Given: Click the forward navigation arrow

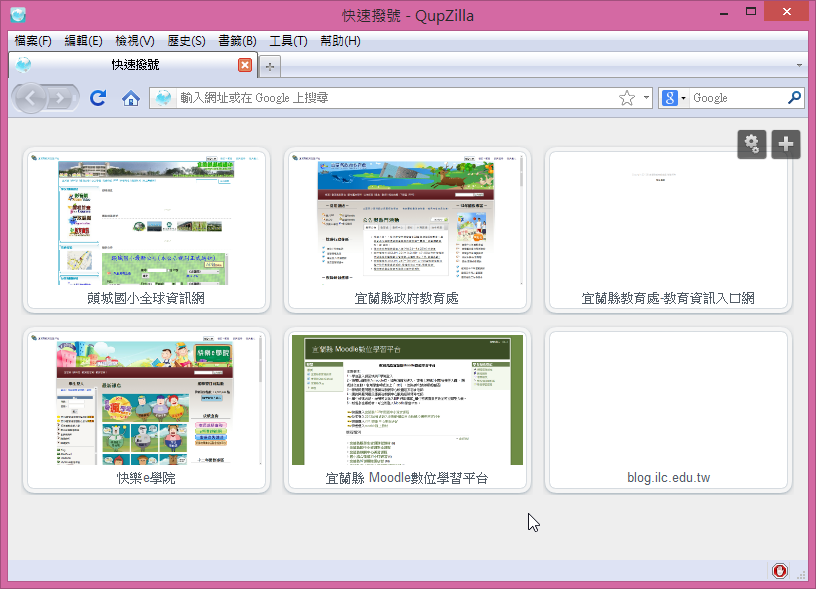Looking at the screenshot, I should (62, 98).
